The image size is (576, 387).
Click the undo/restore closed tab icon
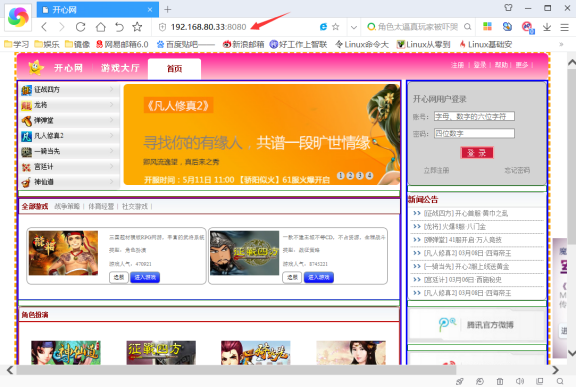click(119, 27)
